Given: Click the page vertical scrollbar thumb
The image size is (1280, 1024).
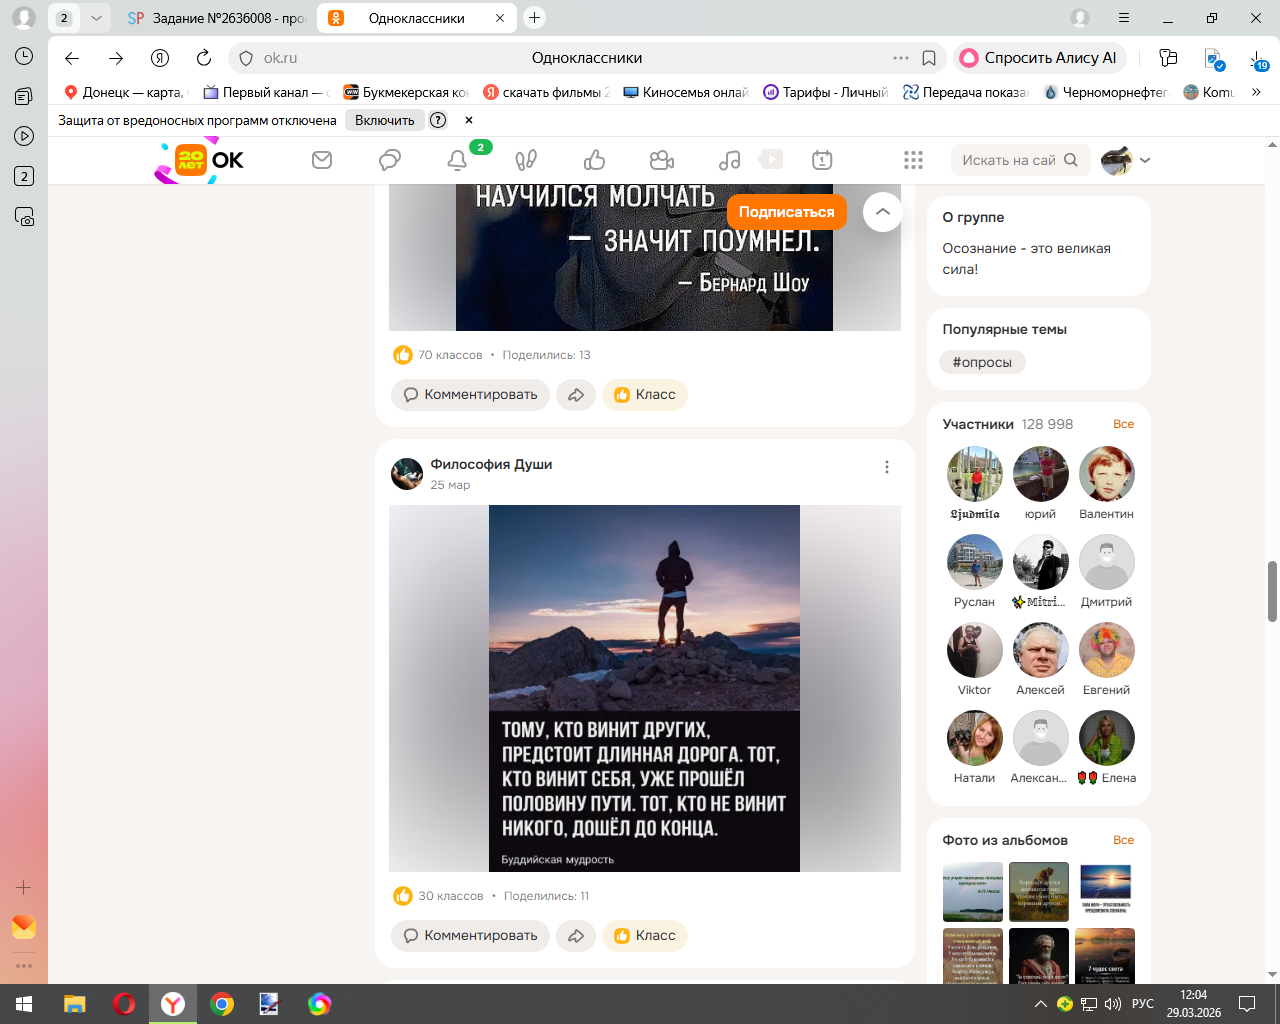Looking at the screenshot, I should point(1272,591).
